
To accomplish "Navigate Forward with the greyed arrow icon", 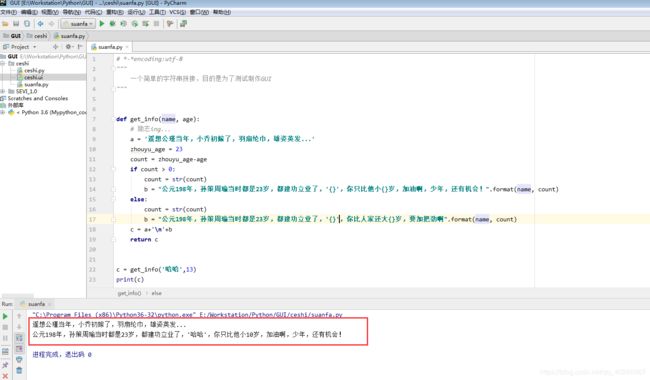I will tap(51, 24).
